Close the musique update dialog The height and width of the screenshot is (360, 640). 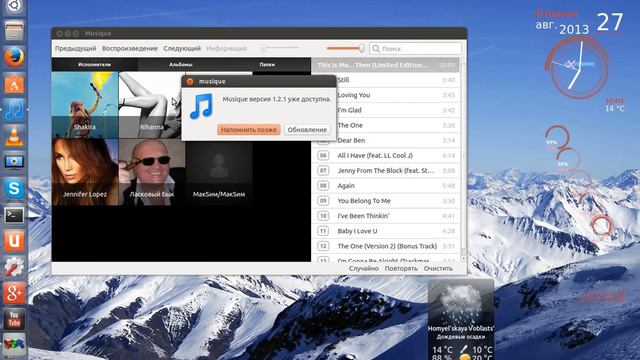pos(190,81)
